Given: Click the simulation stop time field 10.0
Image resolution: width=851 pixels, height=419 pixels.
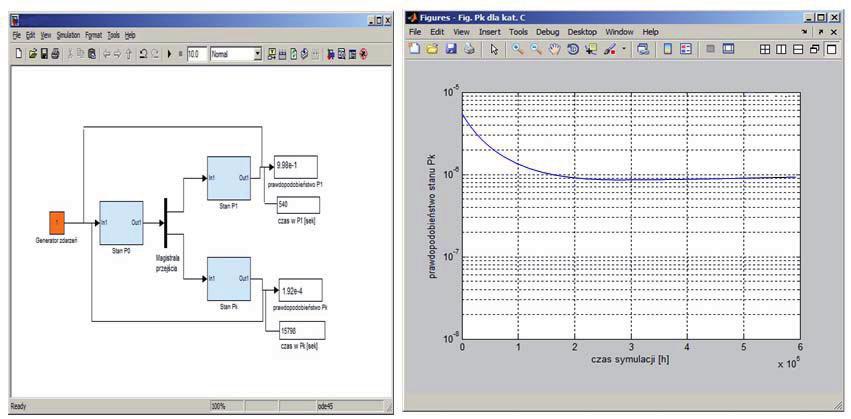Looking at the screenshot, I should 197,54.
